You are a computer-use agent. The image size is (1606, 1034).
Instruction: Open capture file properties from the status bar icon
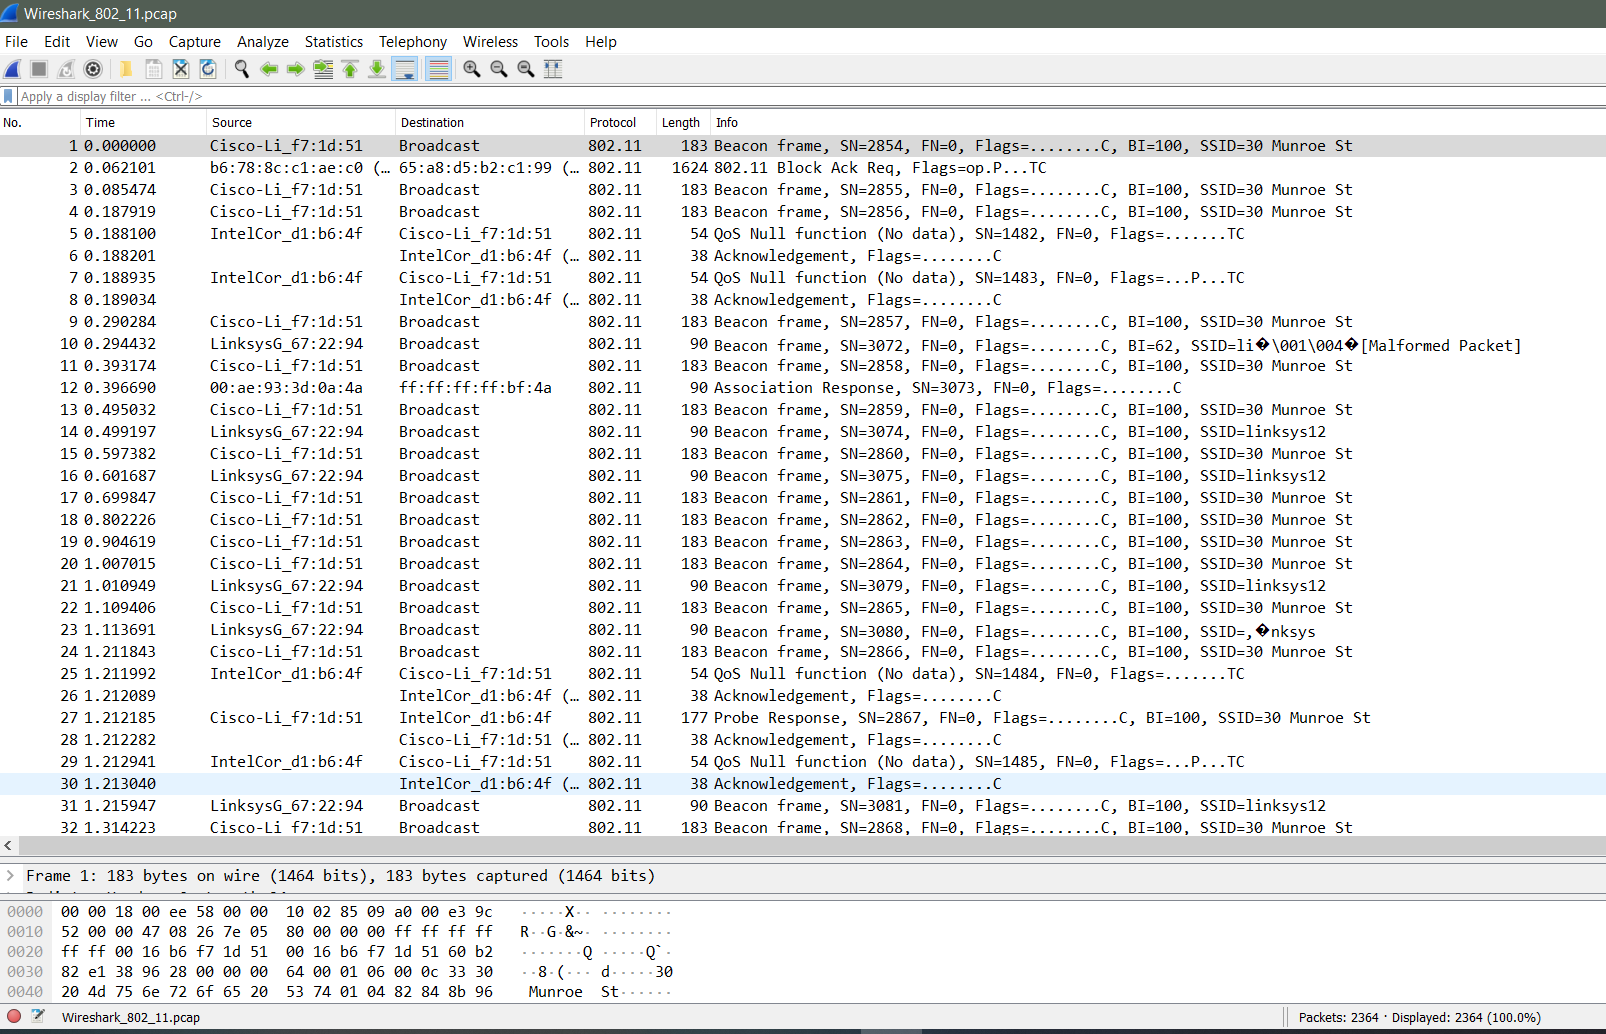tap(38, 1016)
